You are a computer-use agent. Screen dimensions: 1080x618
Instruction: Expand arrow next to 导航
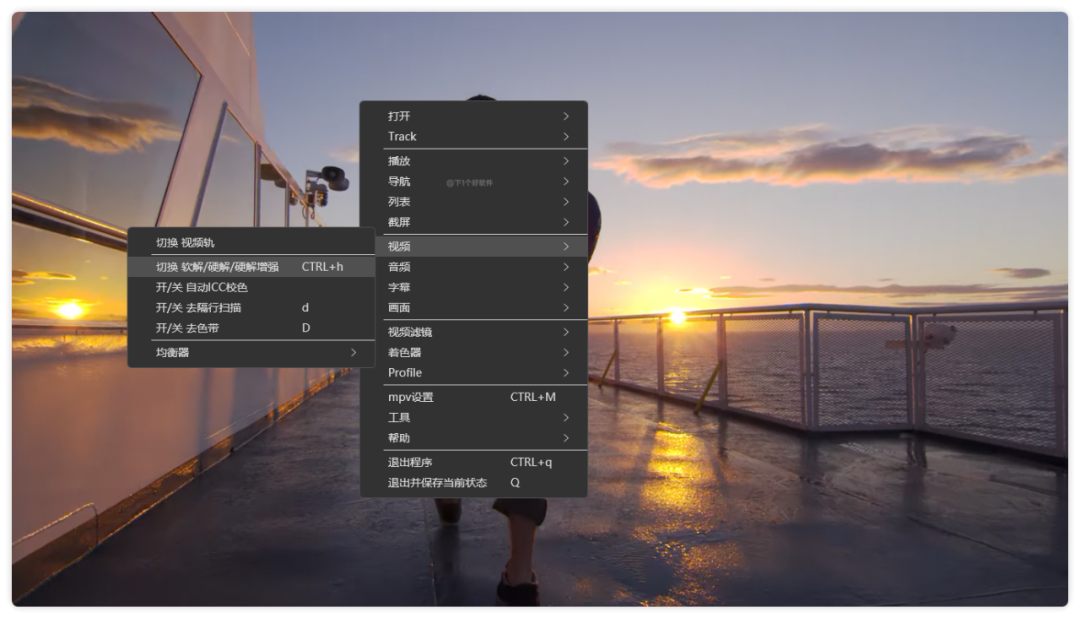(566, 181)
